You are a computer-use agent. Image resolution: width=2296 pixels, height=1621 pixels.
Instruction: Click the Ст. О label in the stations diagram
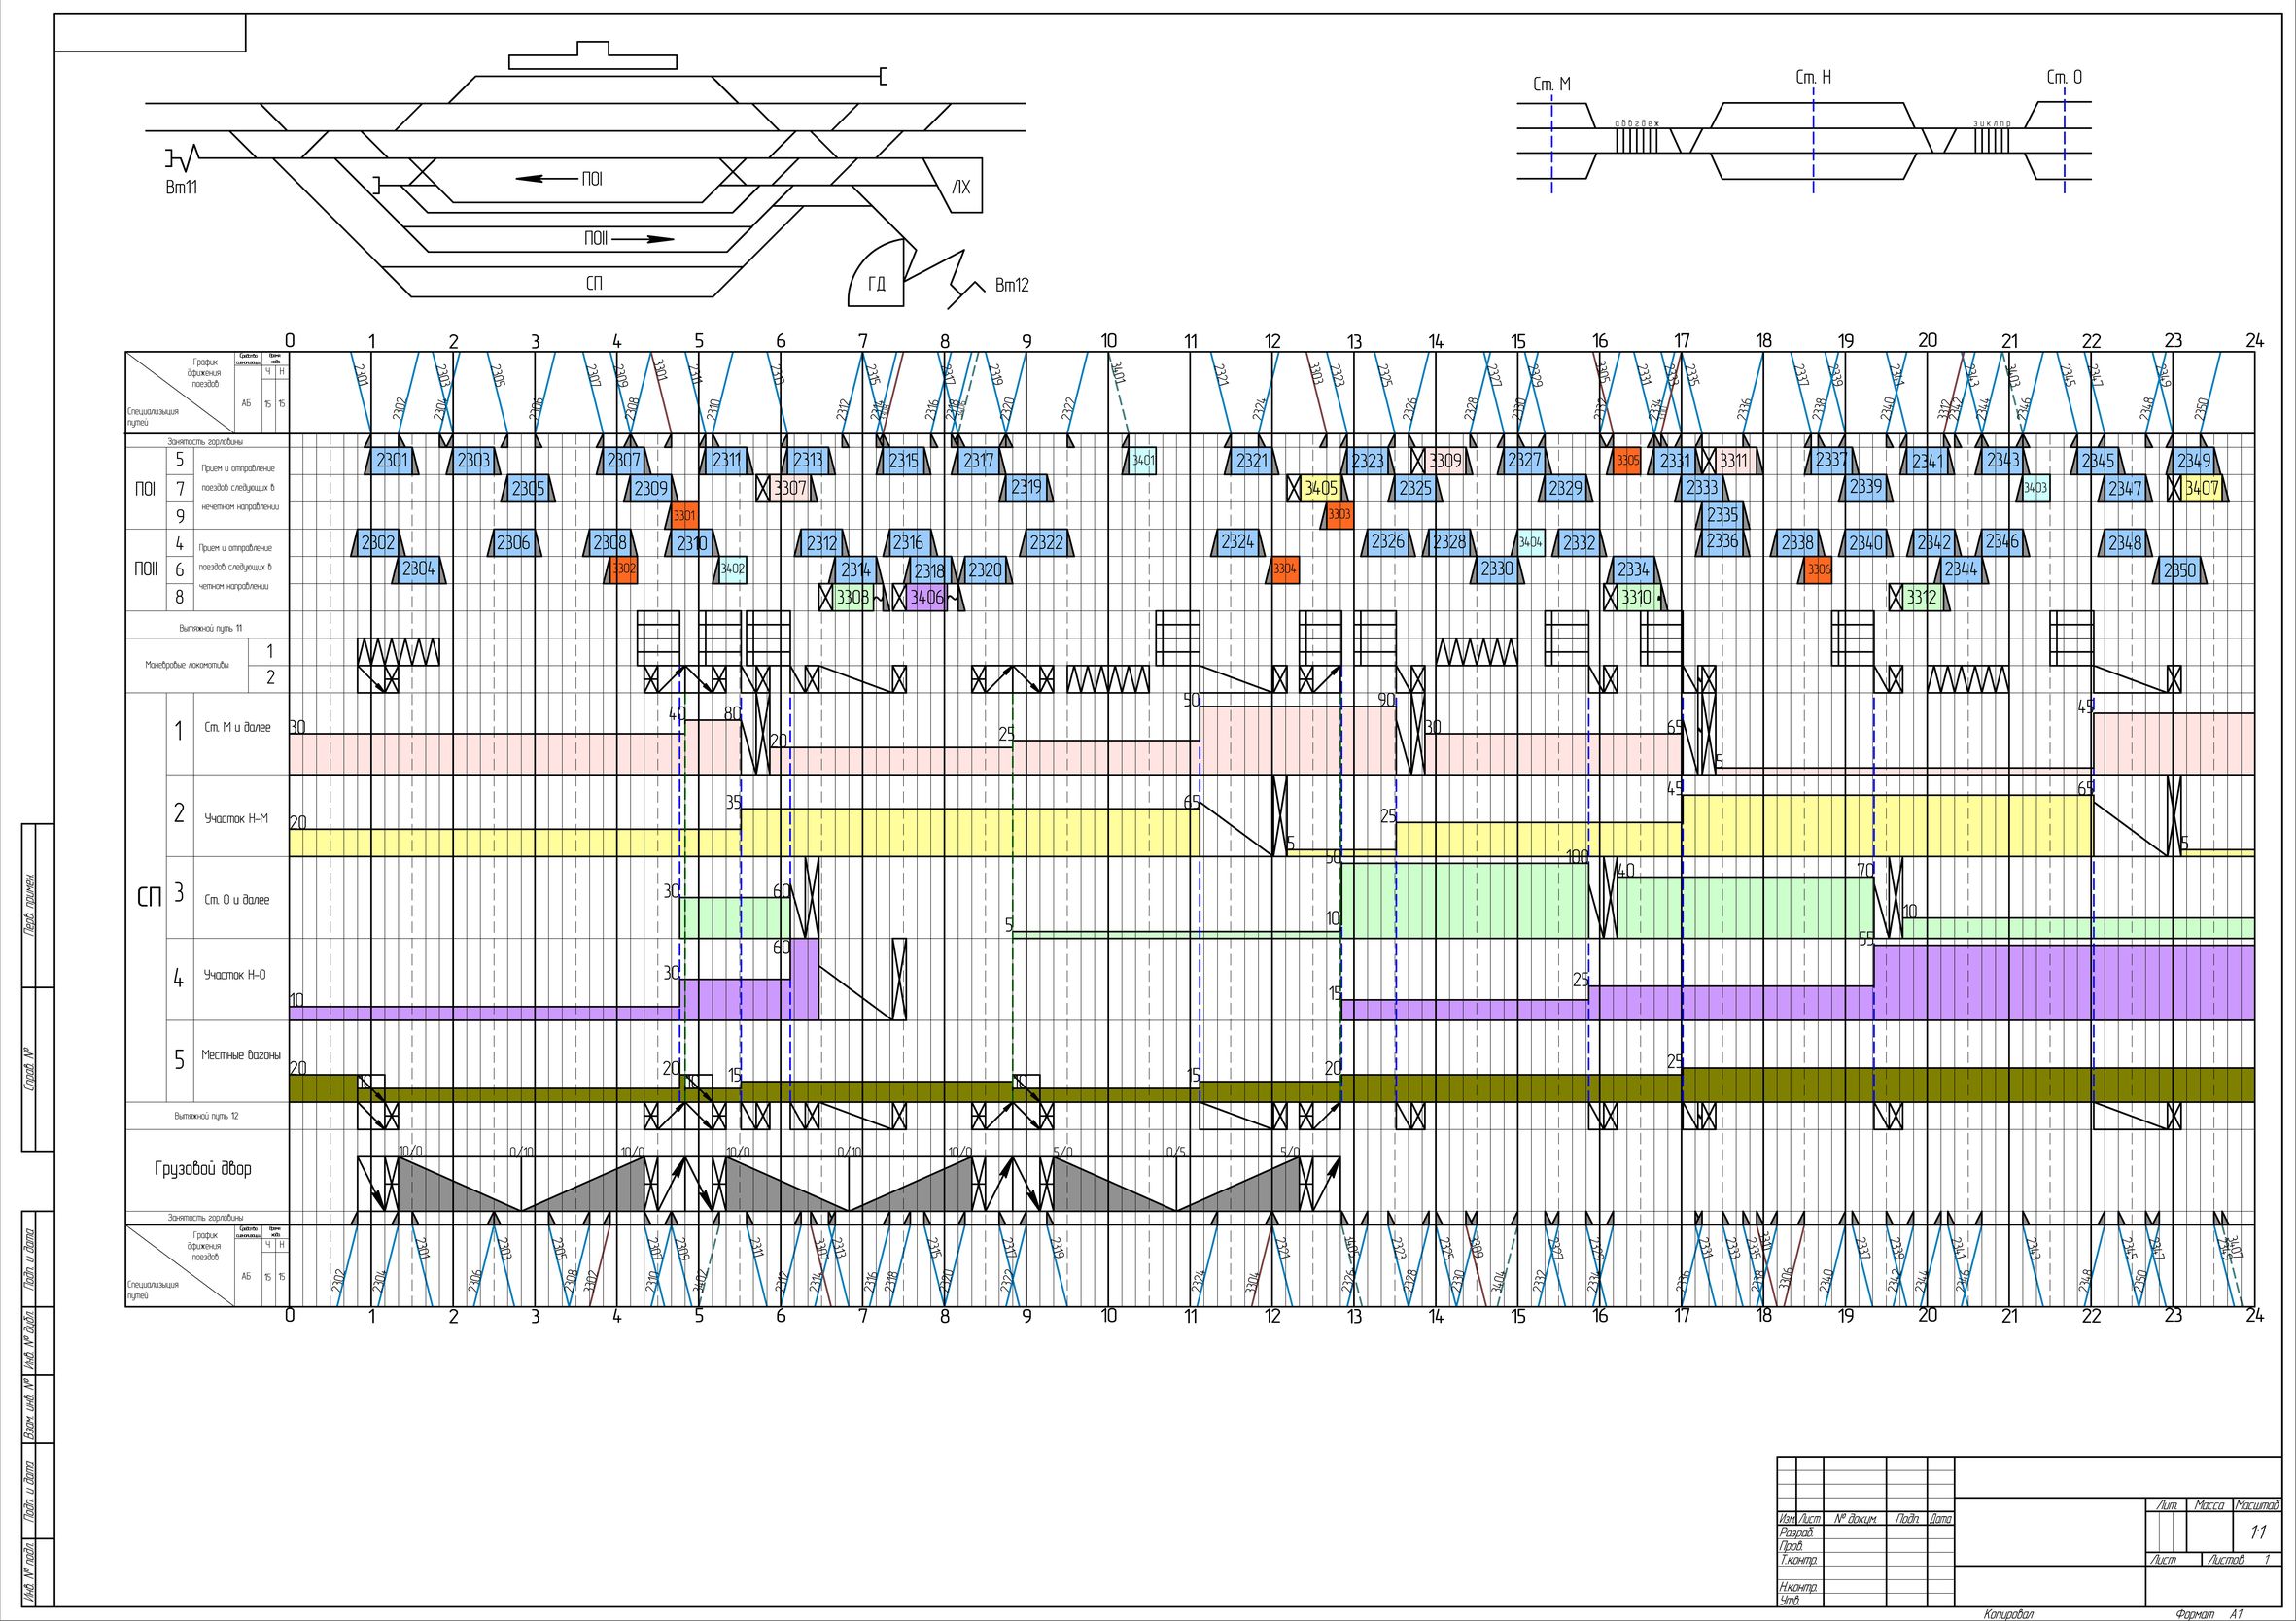coord(2065,77)
